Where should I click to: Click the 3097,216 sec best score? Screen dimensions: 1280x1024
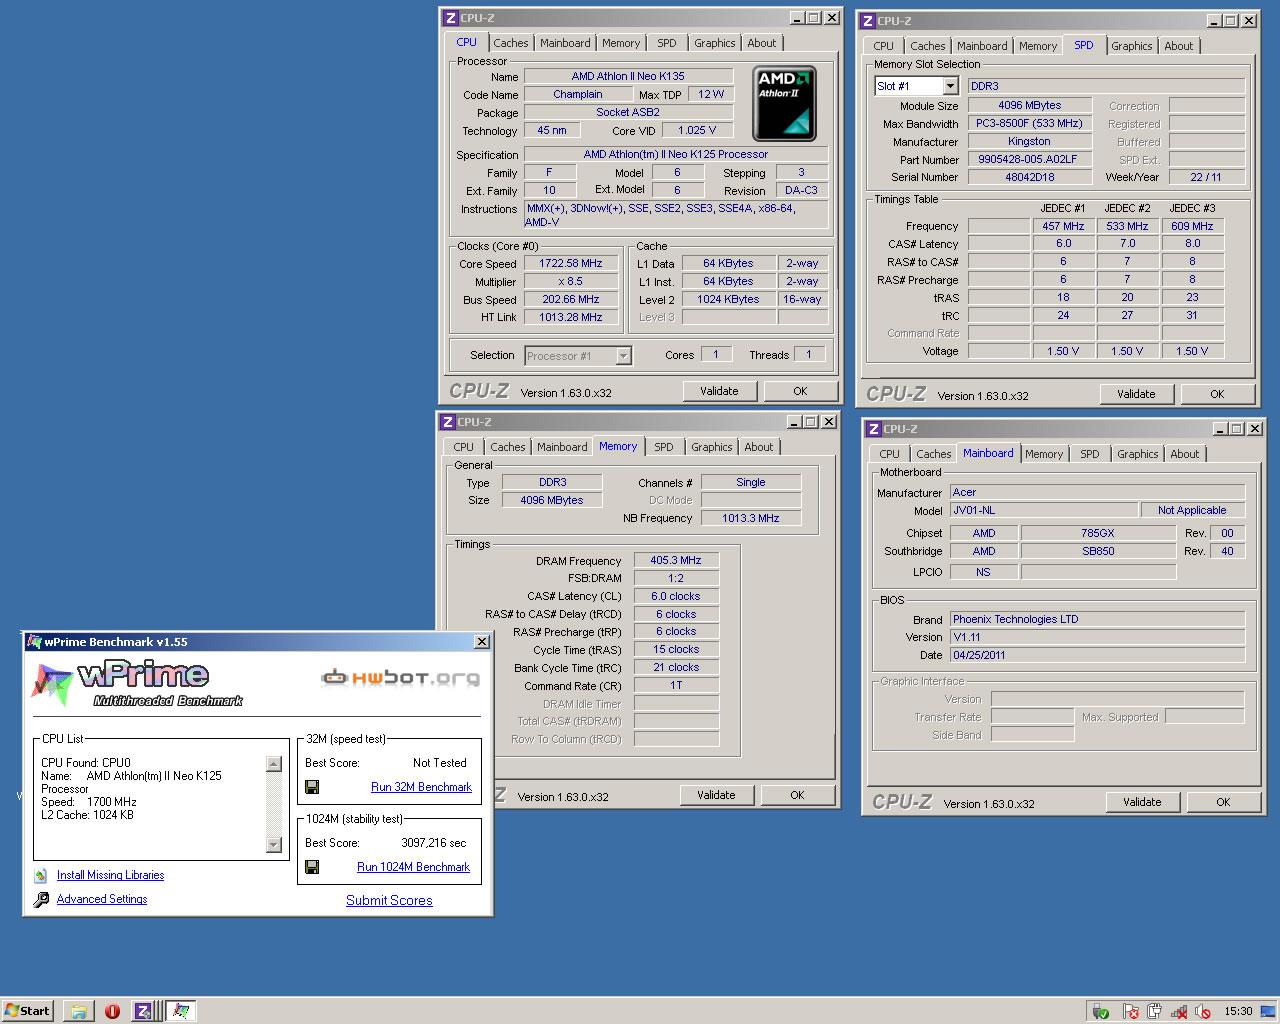pyautogui.click(x=434, y=843)
